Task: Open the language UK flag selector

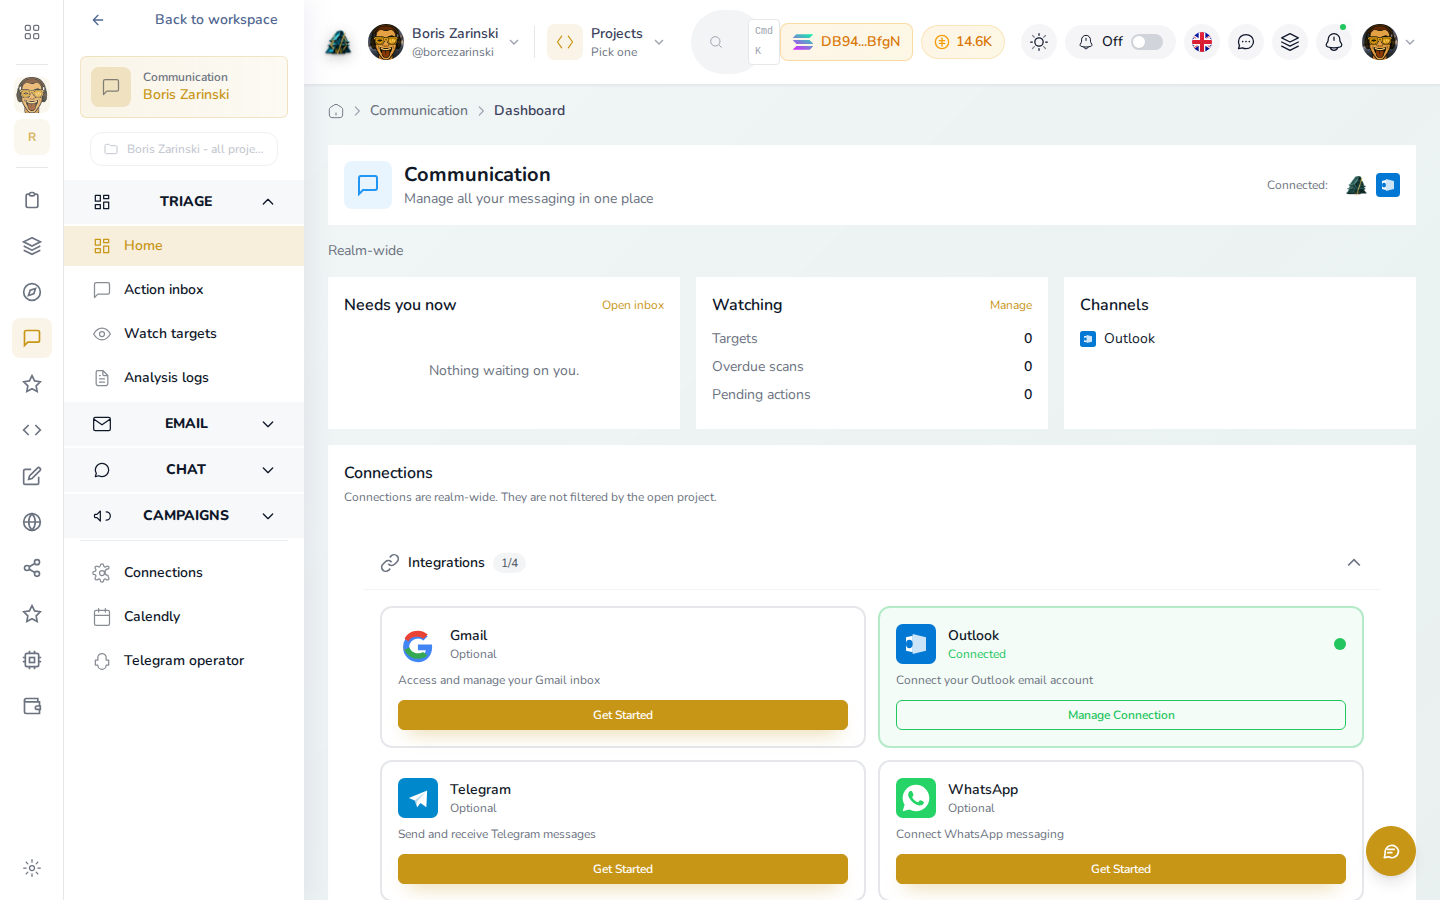Action: tap(1202, 42)
